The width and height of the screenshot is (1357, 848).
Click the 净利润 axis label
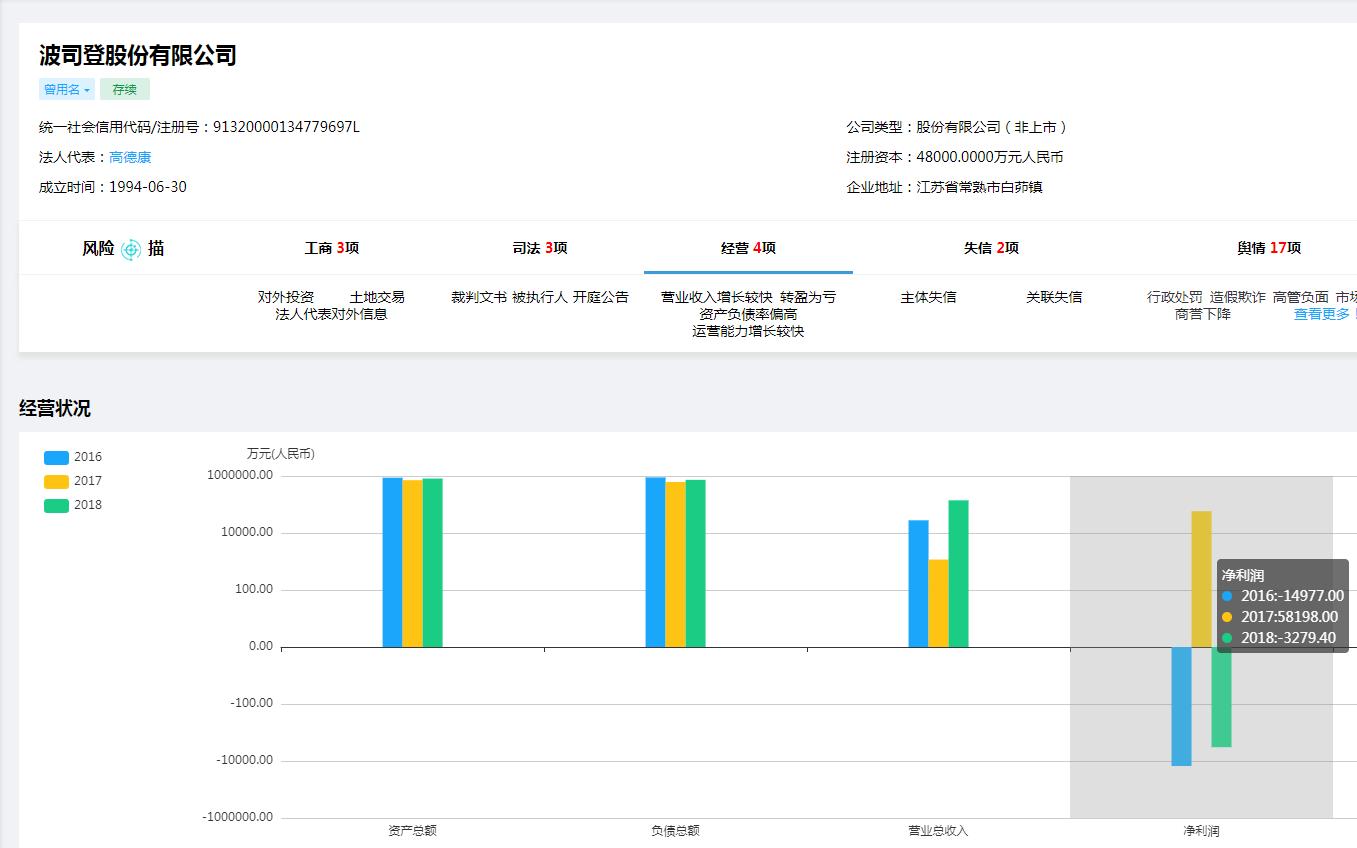pos(1201,831)
